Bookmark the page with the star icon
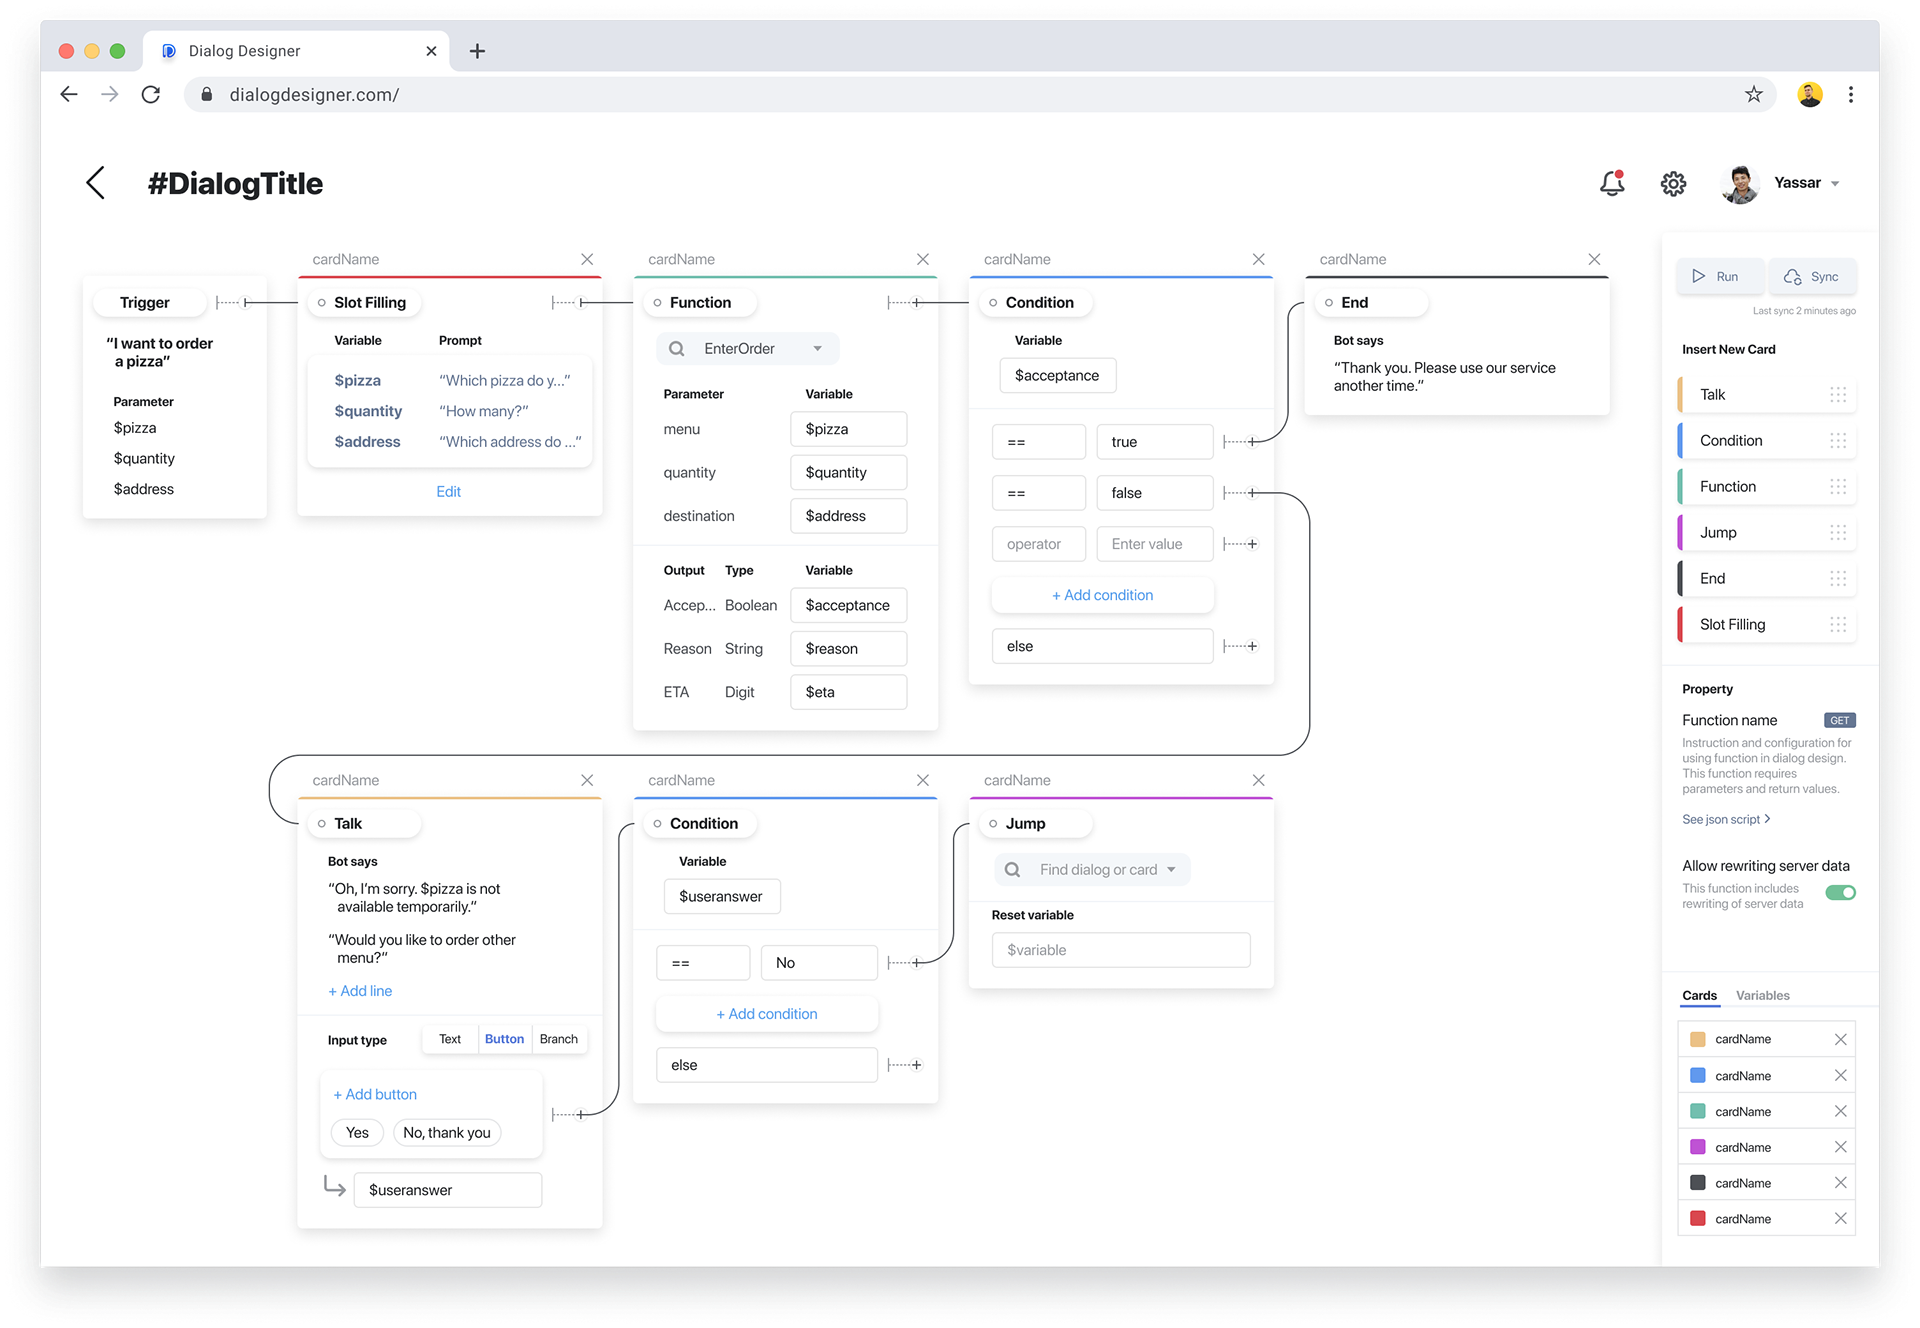Screen dimensions: 1920x1328 pos(1754,94)
